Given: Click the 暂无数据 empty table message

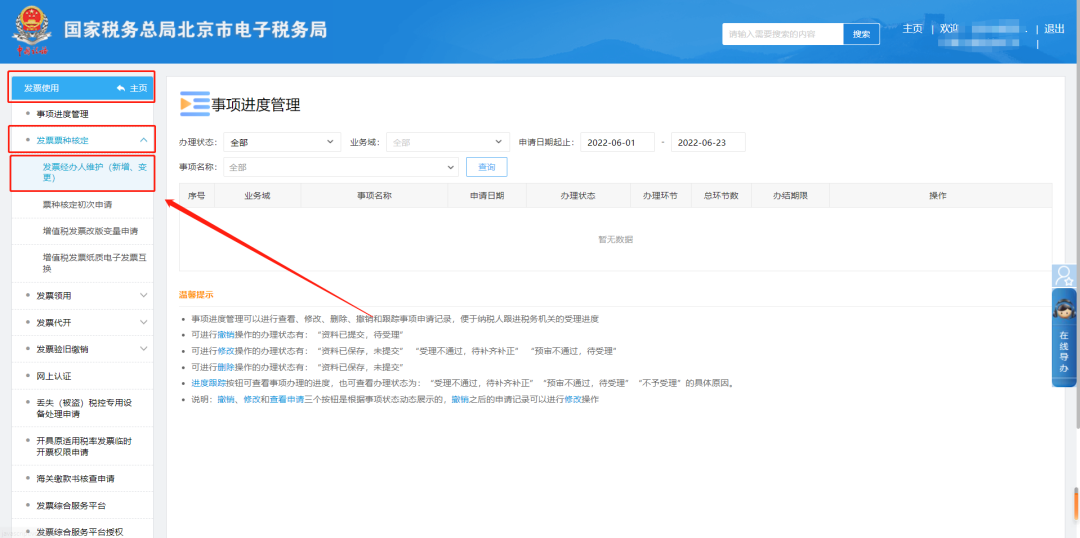Looking at the screenshot, I should [615, 240].
